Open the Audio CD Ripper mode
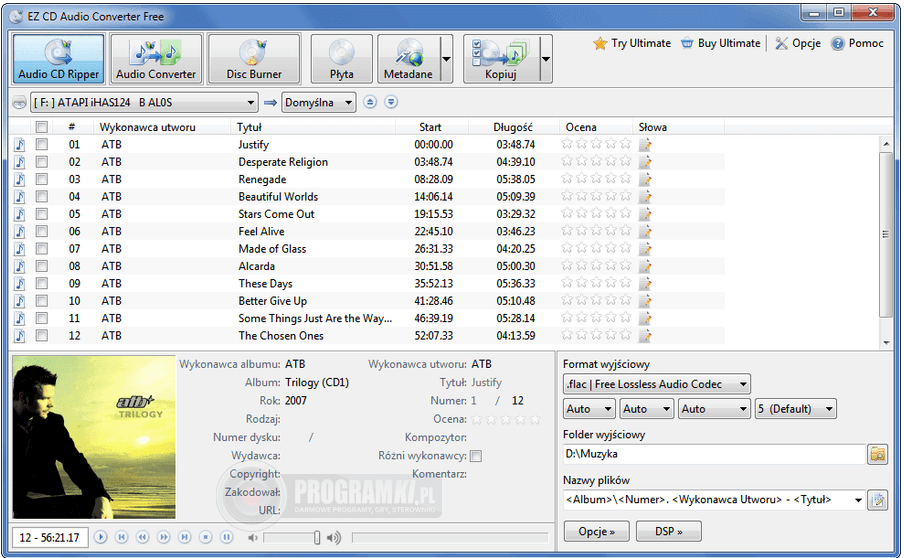The height and width of the screenshot is (558, 904). point(58,58)
